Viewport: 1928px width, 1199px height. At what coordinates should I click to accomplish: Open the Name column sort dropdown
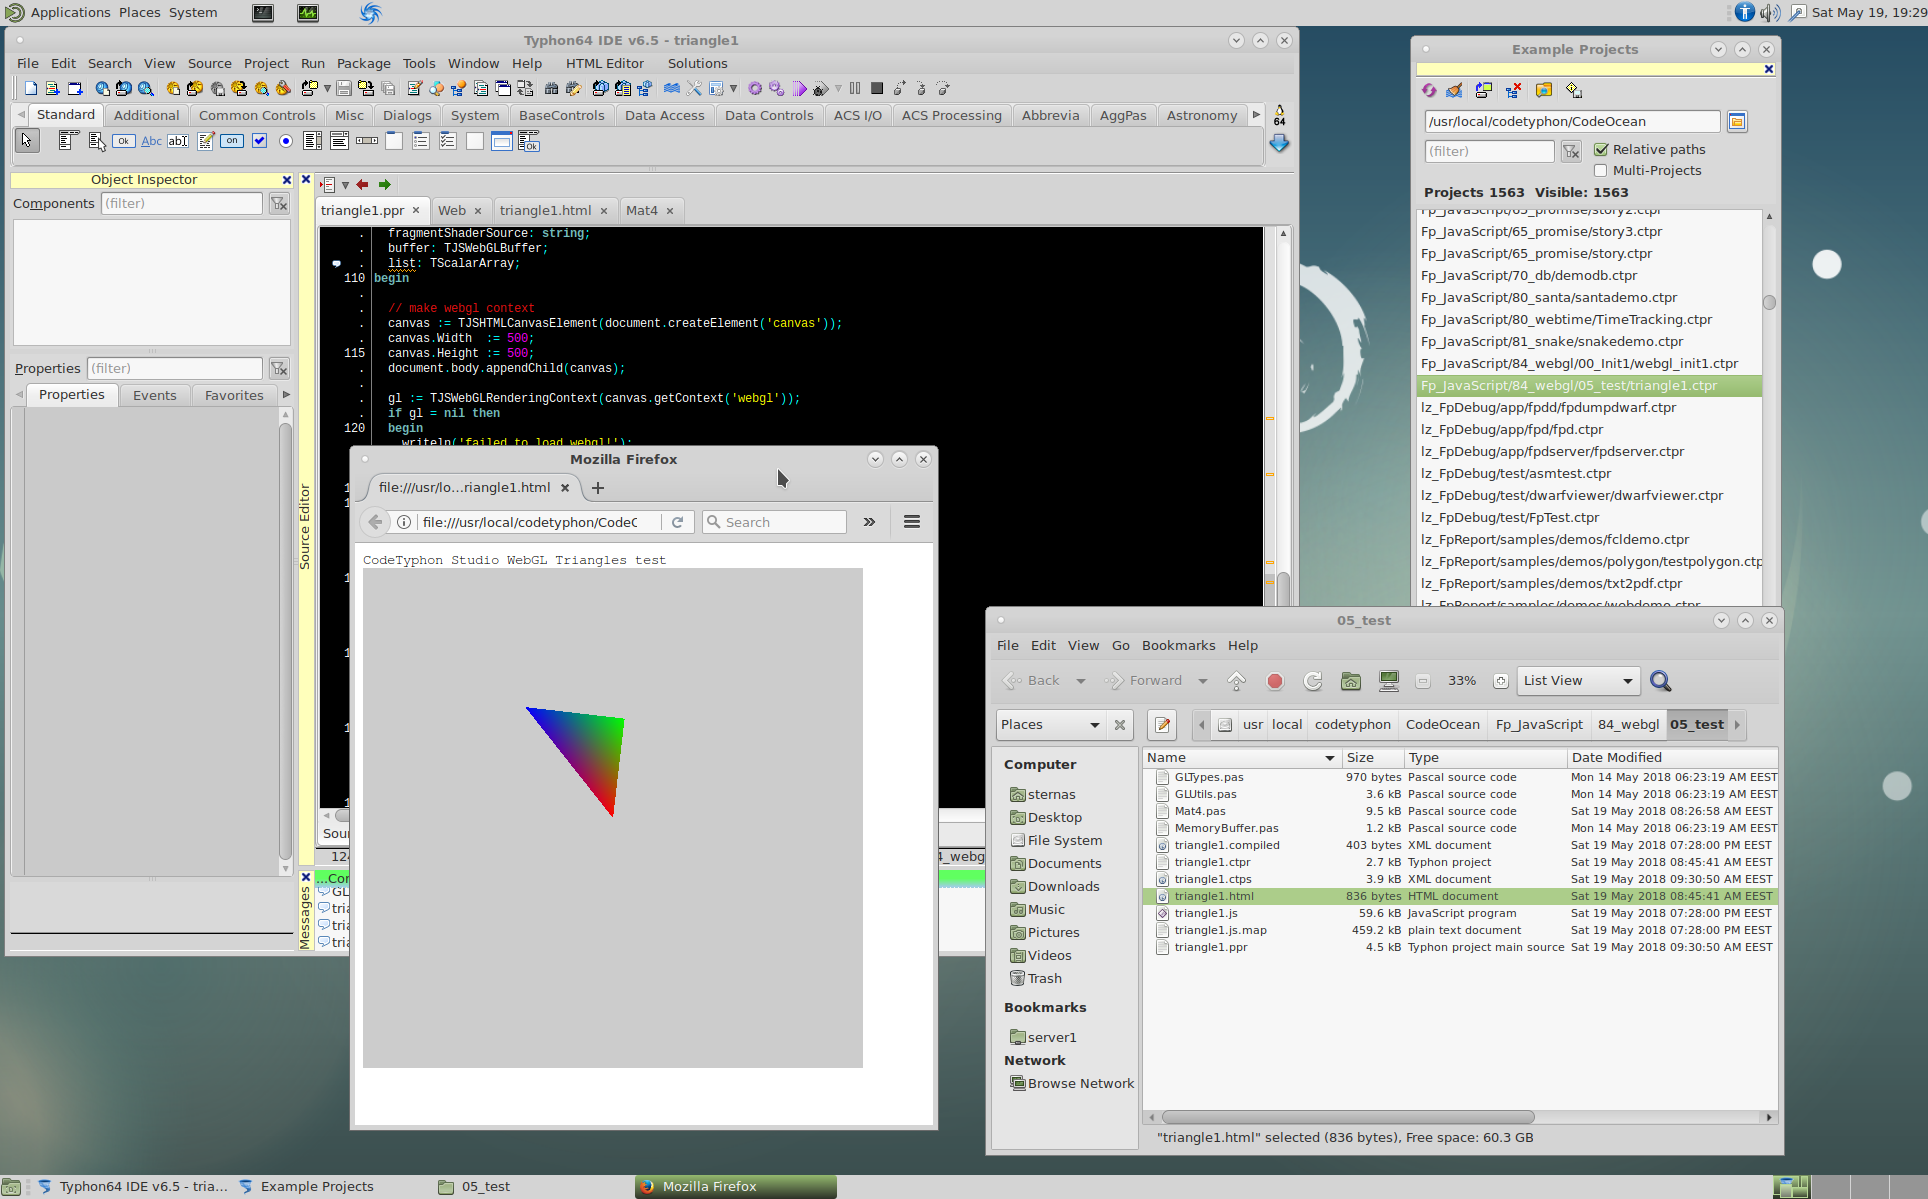coord(1330,758)
